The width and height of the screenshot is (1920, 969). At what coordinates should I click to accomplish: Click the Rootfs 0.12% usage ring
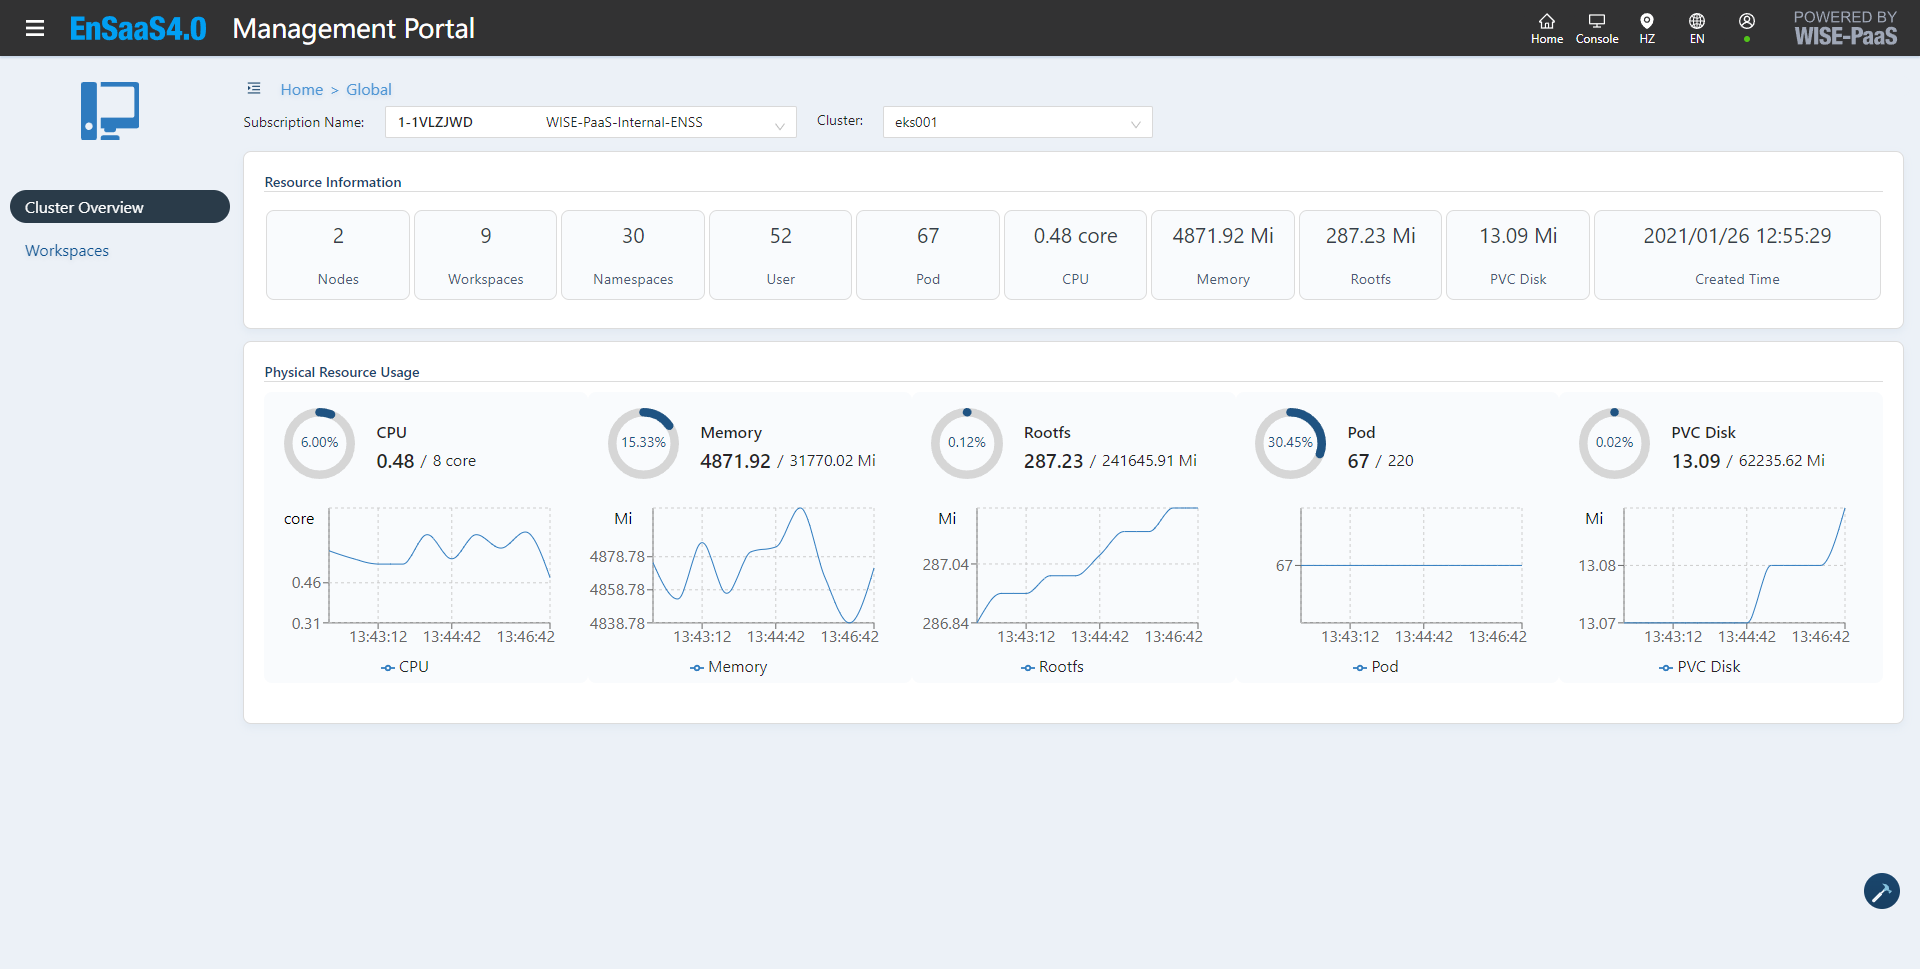point(966,443)
